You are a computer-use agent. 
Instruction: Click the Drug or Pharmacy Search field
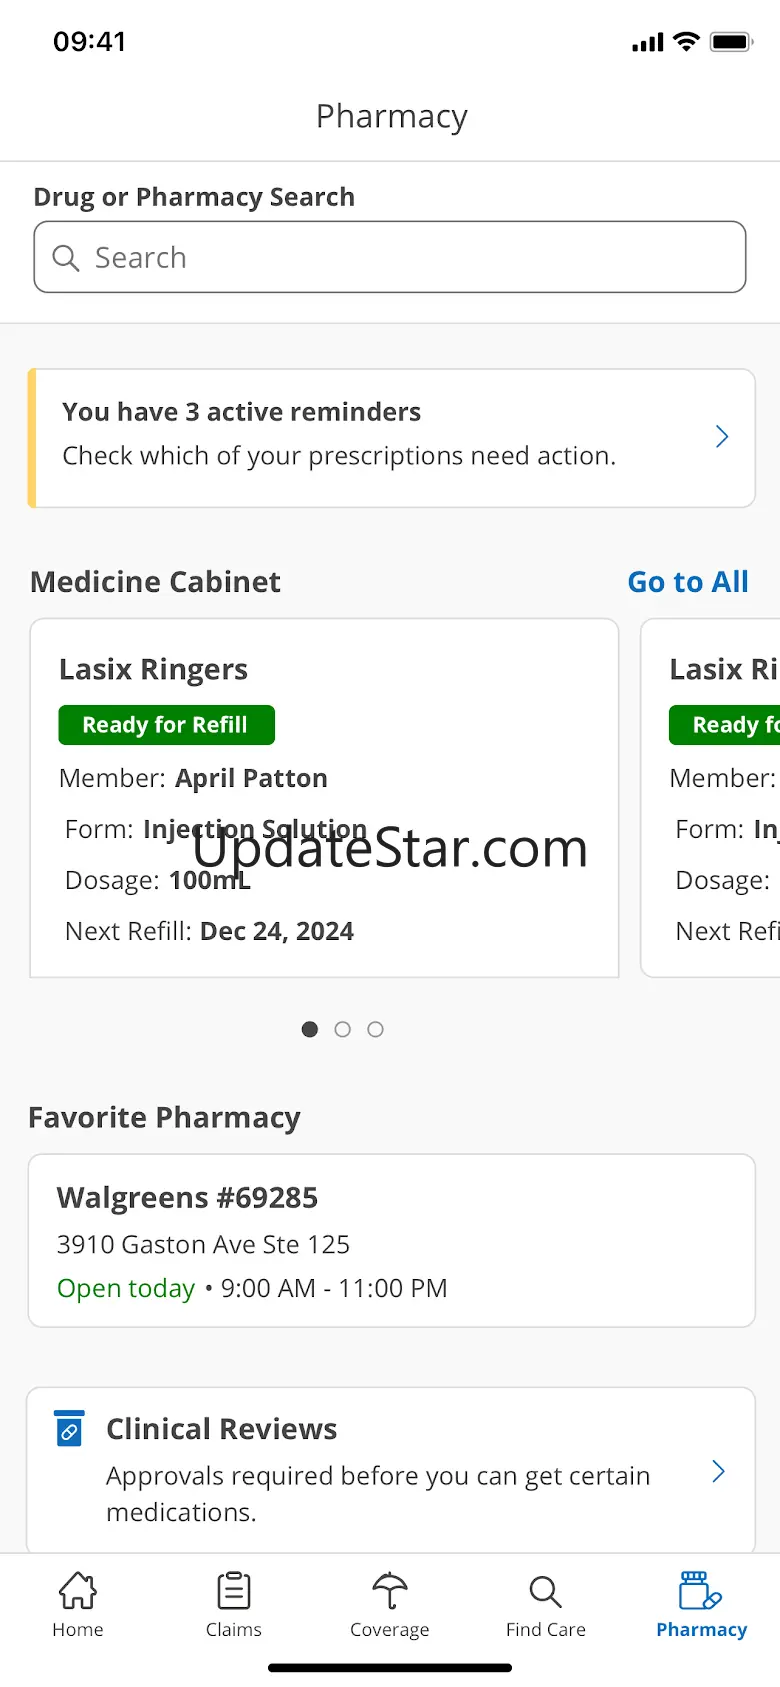click(390, 257)
